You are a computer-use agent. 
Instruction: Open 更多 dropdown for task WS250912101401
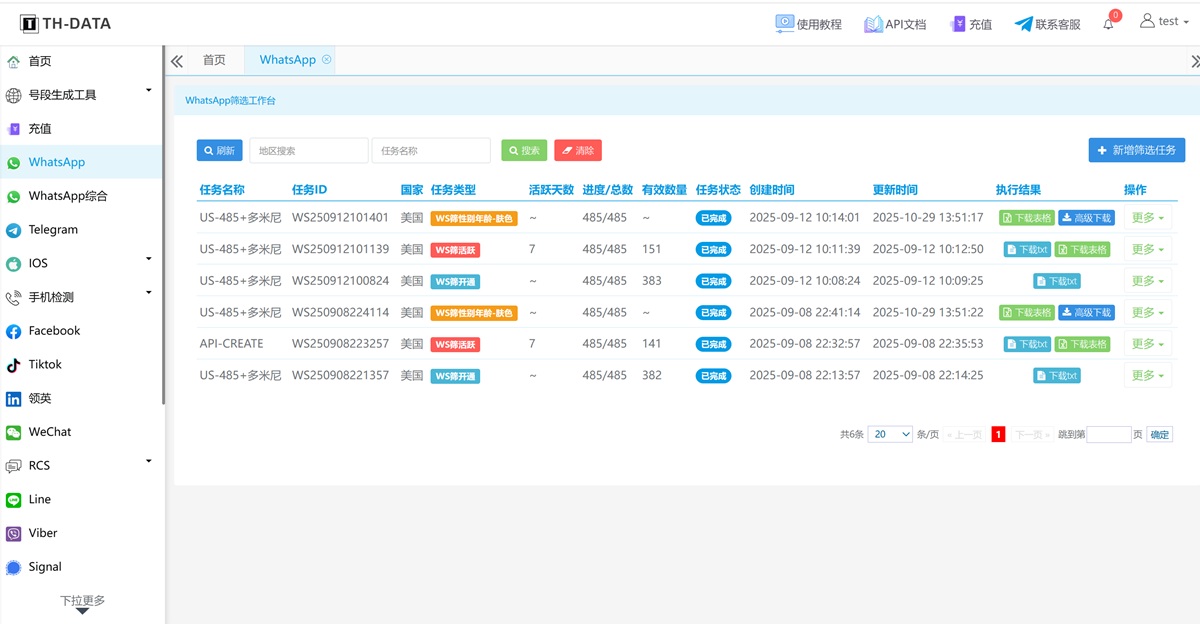point(1147,218)
